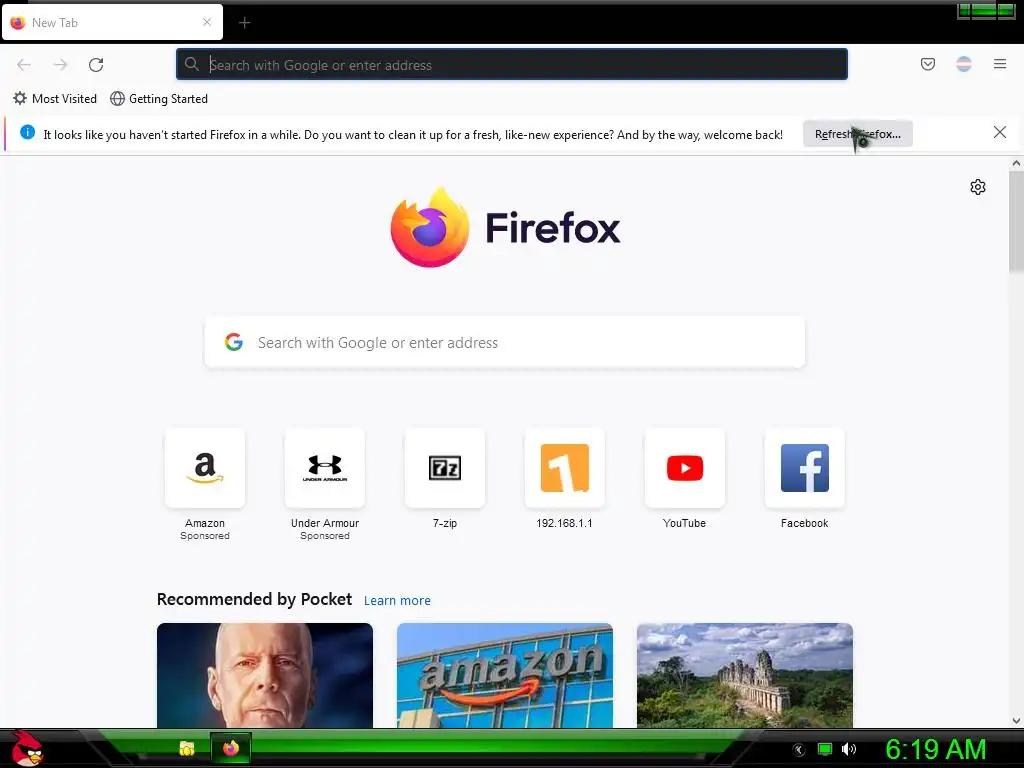The width and height of the screenshot is (1024, 768).
Task: Open the Amazon building Pocket story
Action: pyautogui.click(x=505, y=675)
